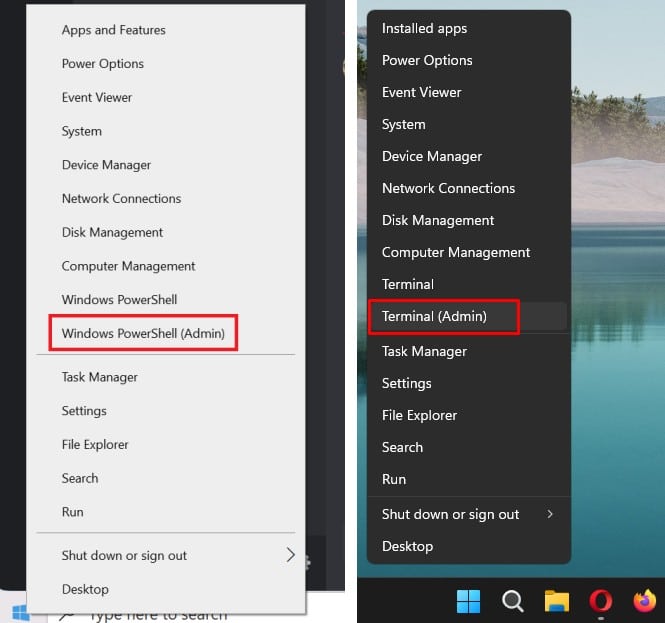Choose Search in the light Windows 10 menu
Image resolution: width=665 pixels, height=623 pixels.
click(166, 478)
